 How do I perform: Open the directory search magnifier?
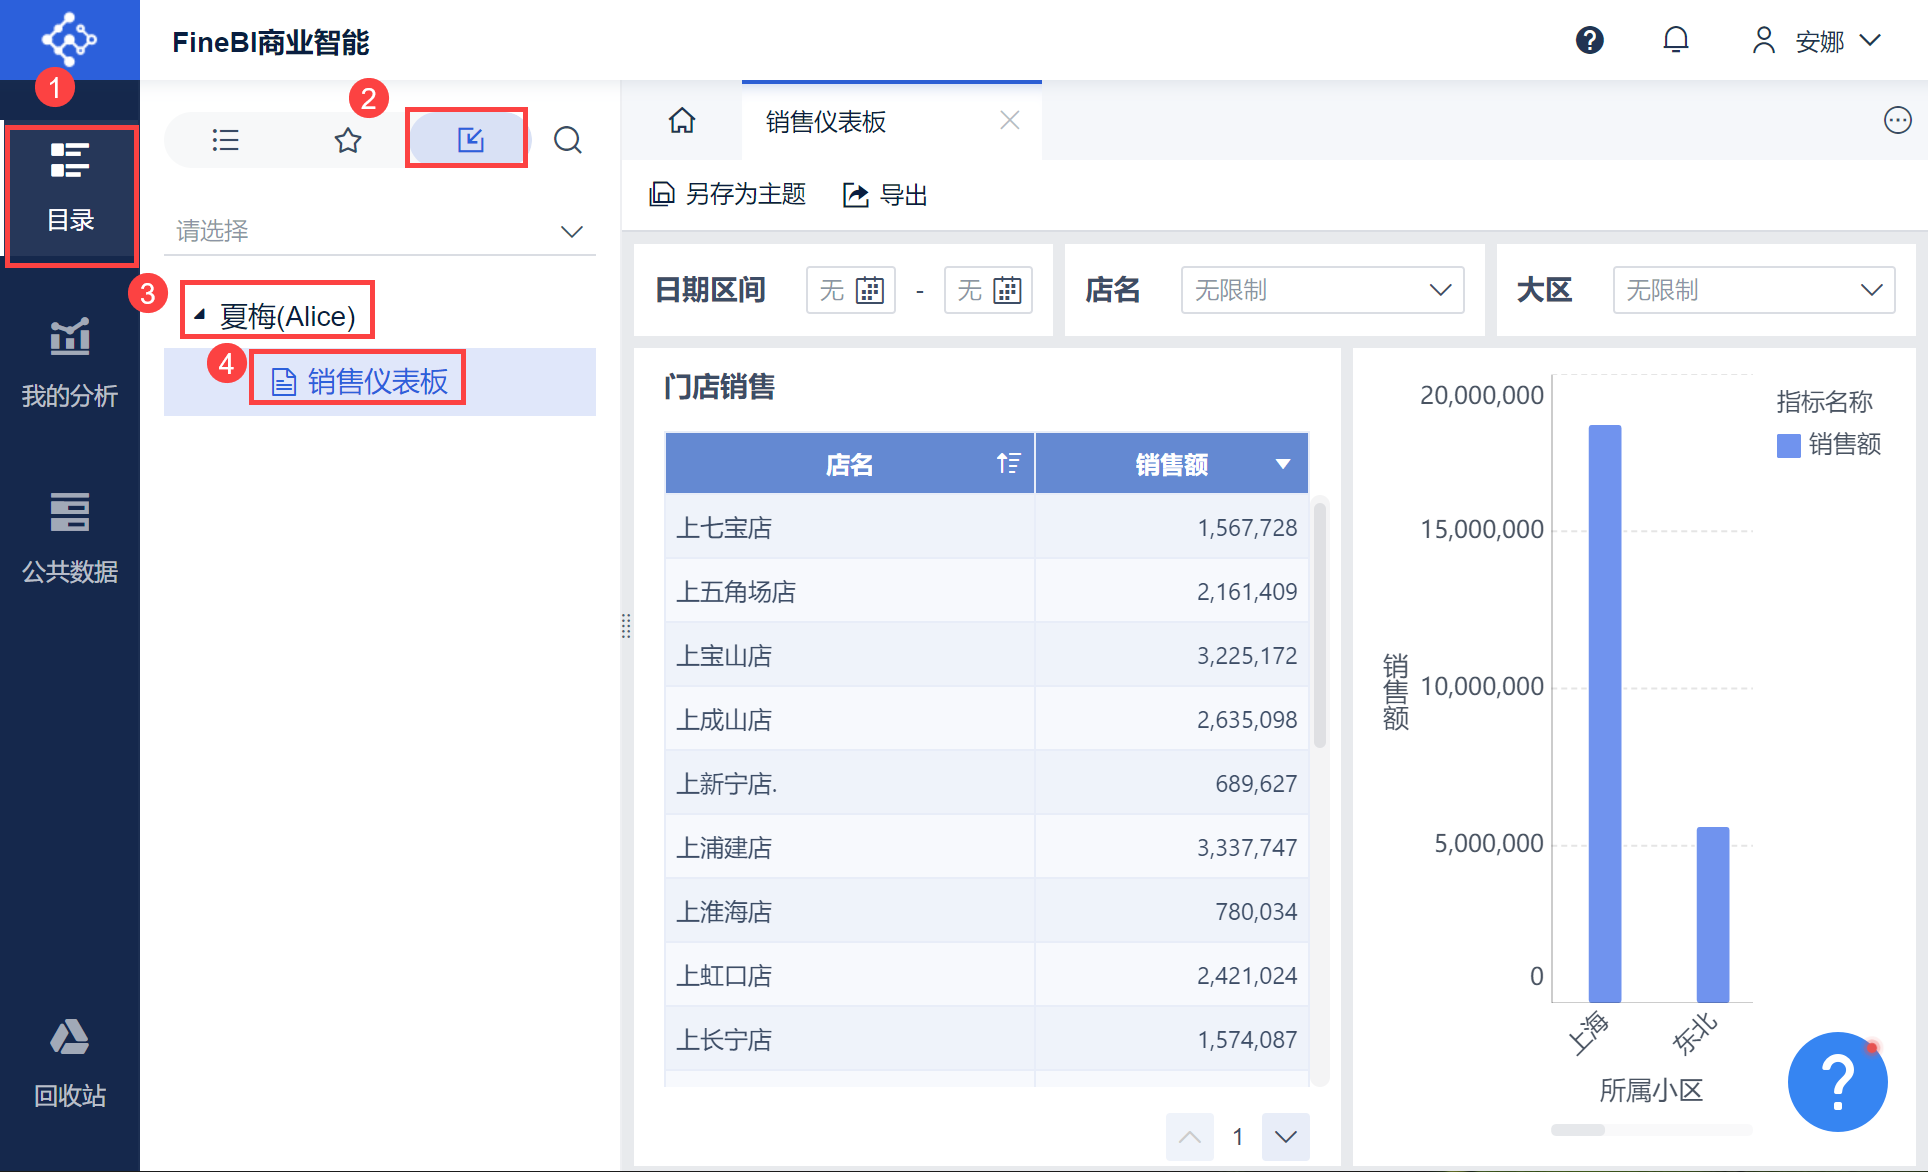coord(567,140)
